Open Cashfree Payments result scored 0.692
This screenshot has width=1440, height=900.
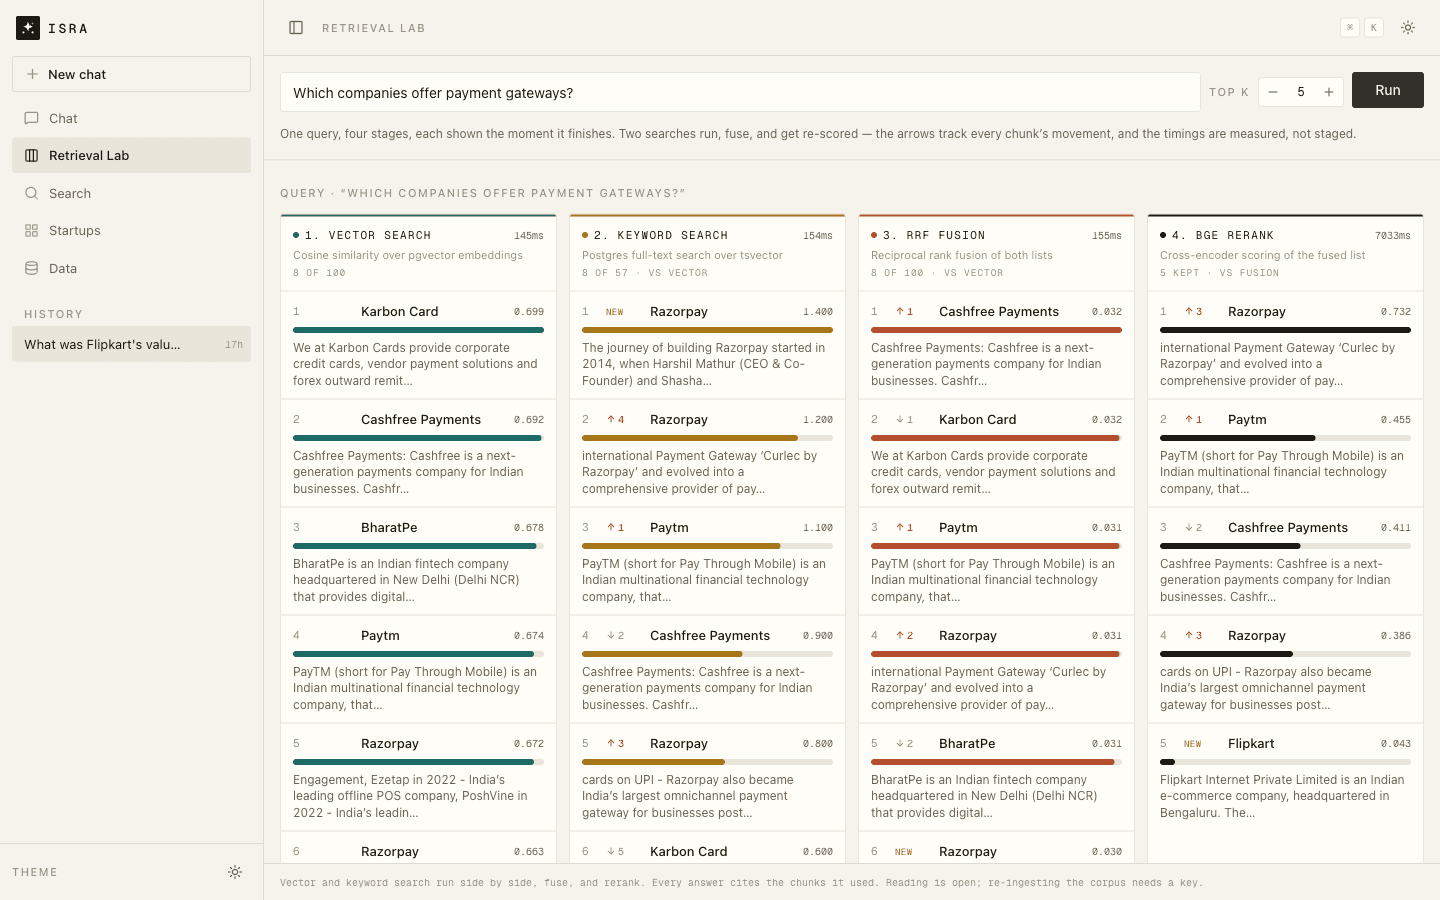418,453
